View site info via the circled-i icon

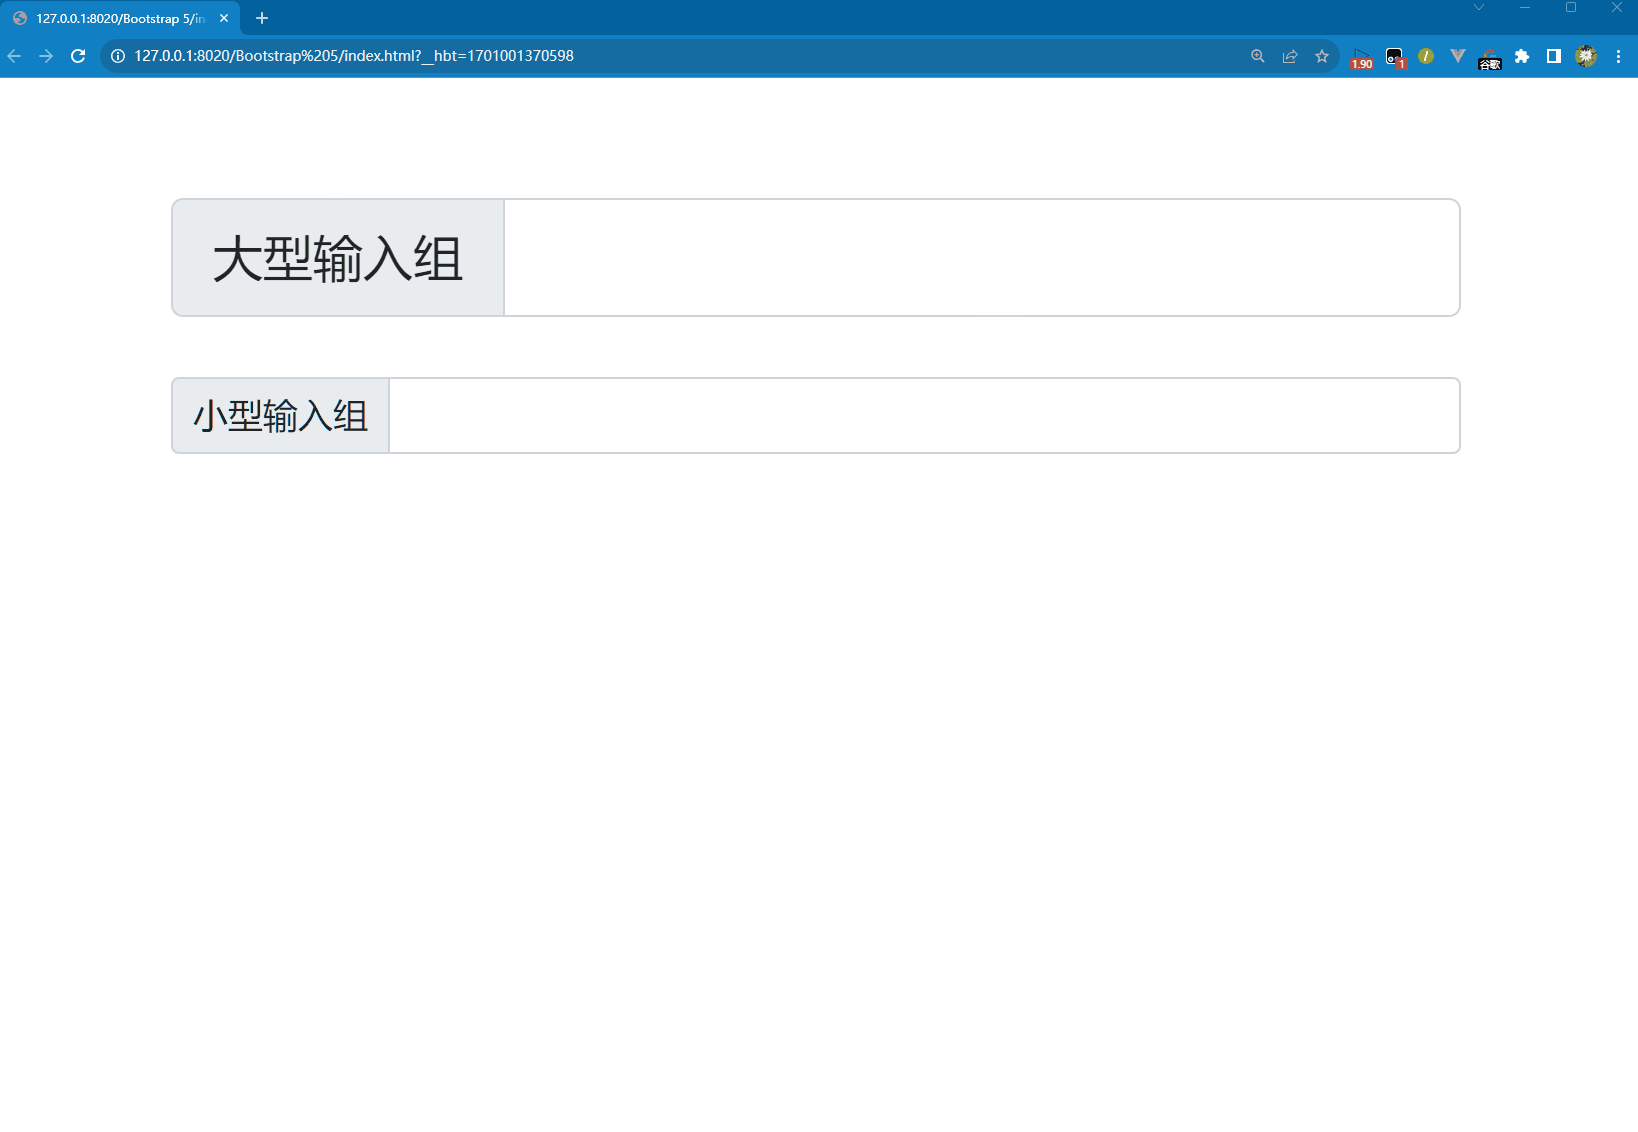[x=117, y=57]
